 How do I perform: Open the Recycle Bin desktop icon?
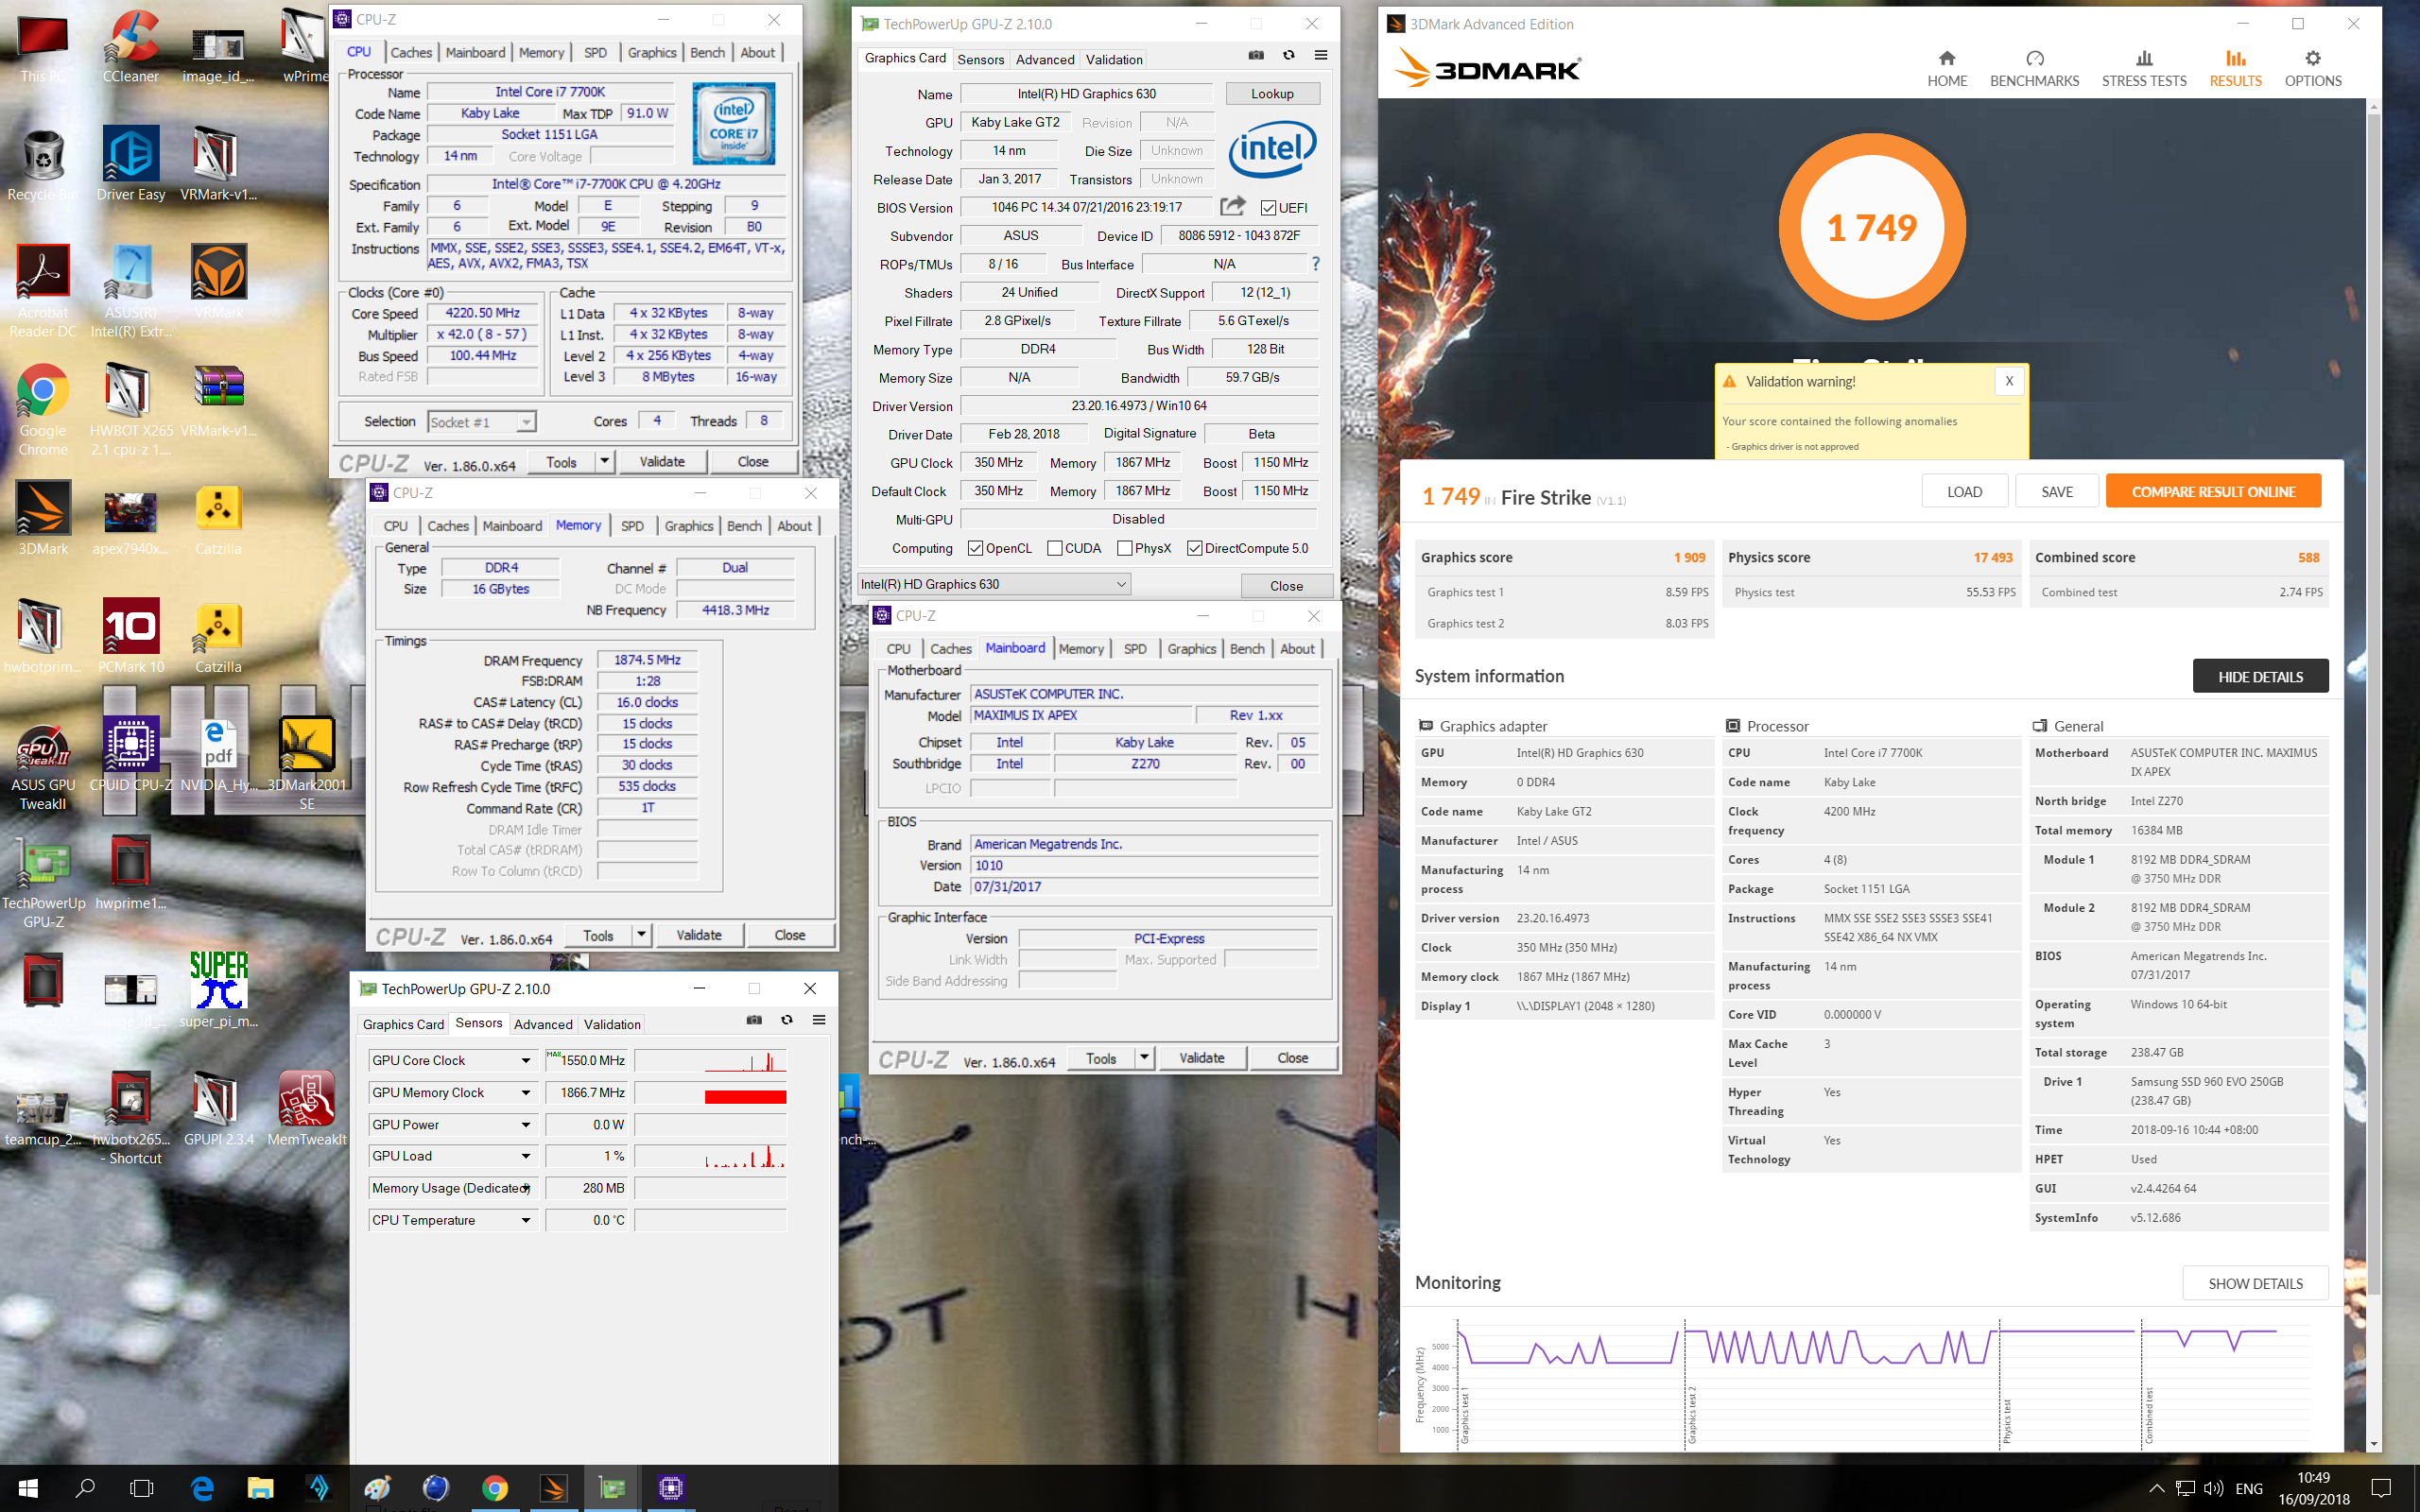[43, 164]
